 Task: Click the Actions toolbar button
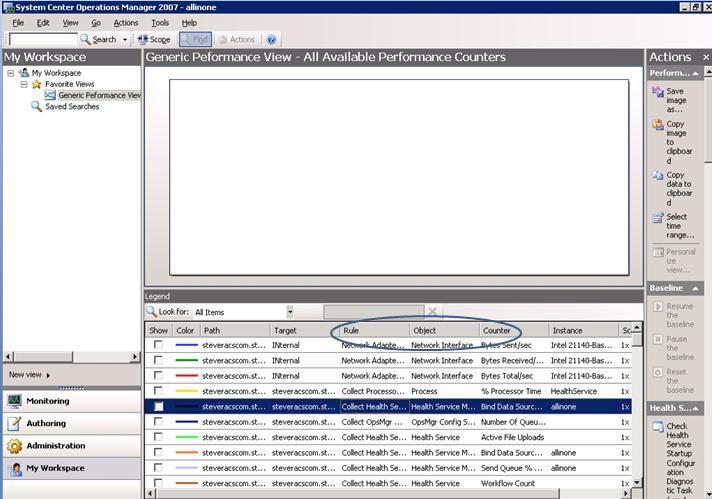click(x=237, y=40)
